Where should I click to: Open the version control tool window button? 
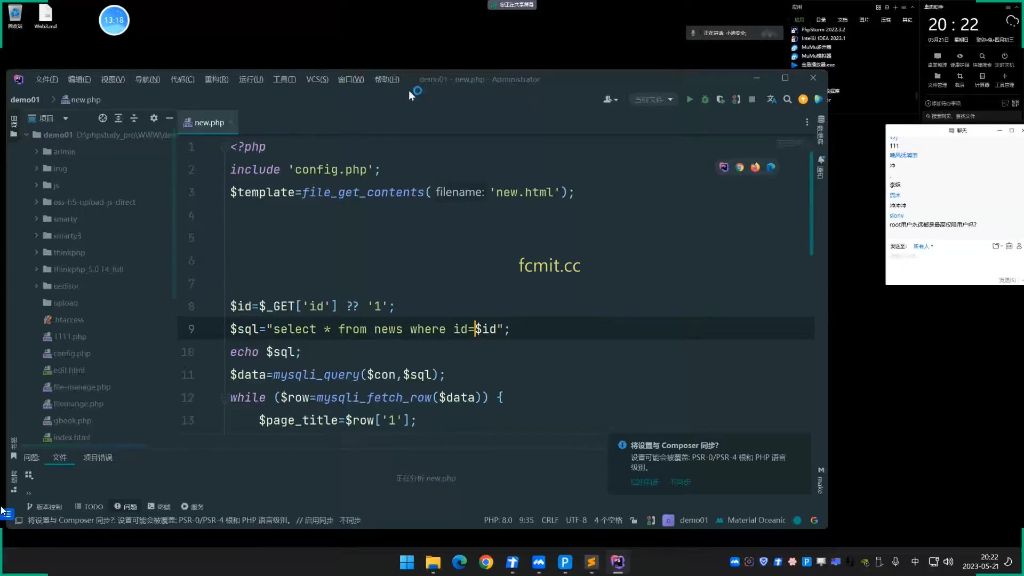44,506
